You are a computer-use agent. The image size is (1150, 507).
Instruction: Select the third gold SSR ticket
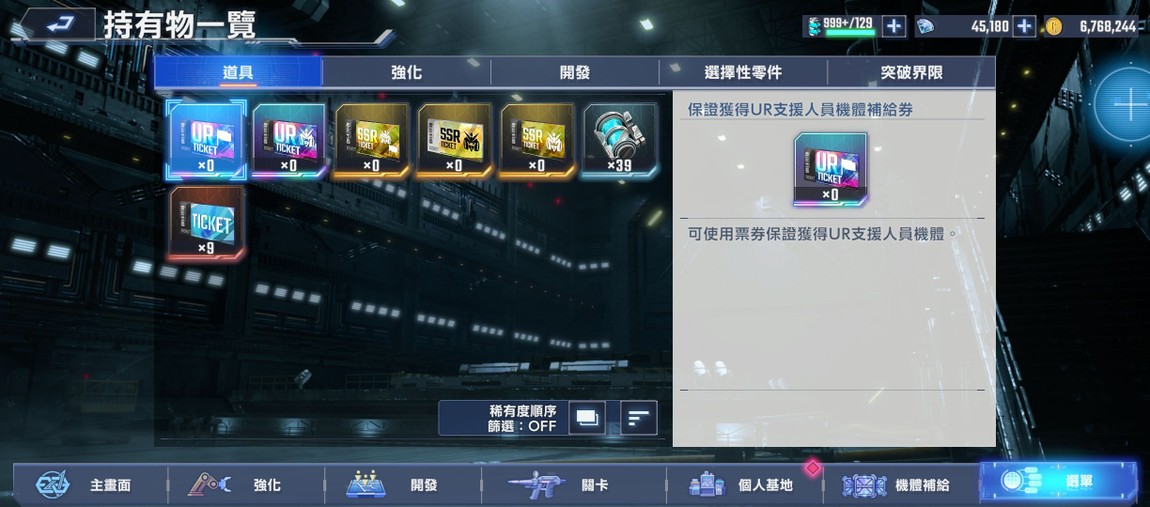click(537, 141)
